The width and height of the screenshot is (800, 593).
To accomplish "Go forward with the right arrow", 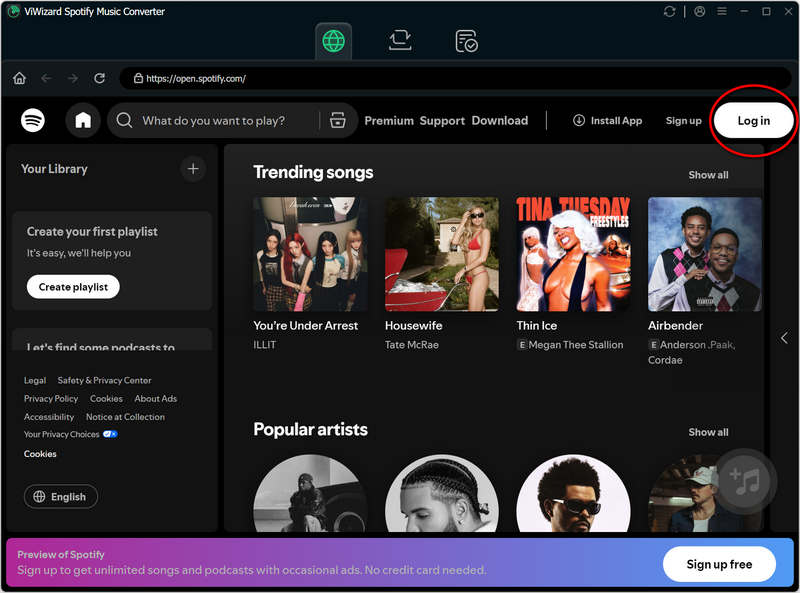I will point(73,78).
